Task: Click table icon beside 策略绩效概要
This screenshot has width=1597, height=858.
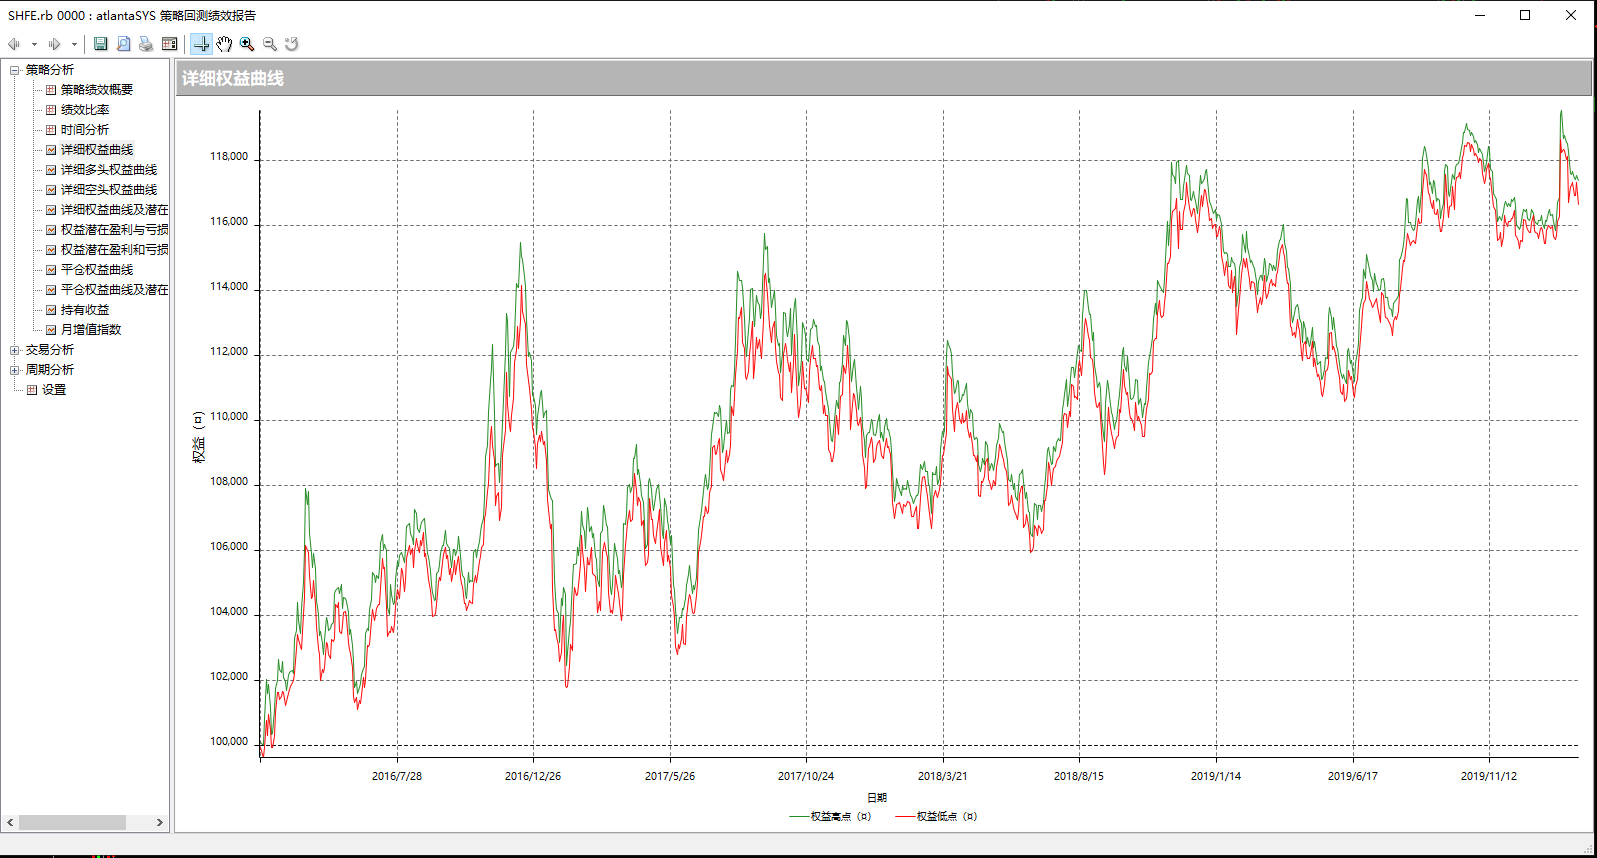Action: (51, 90)
